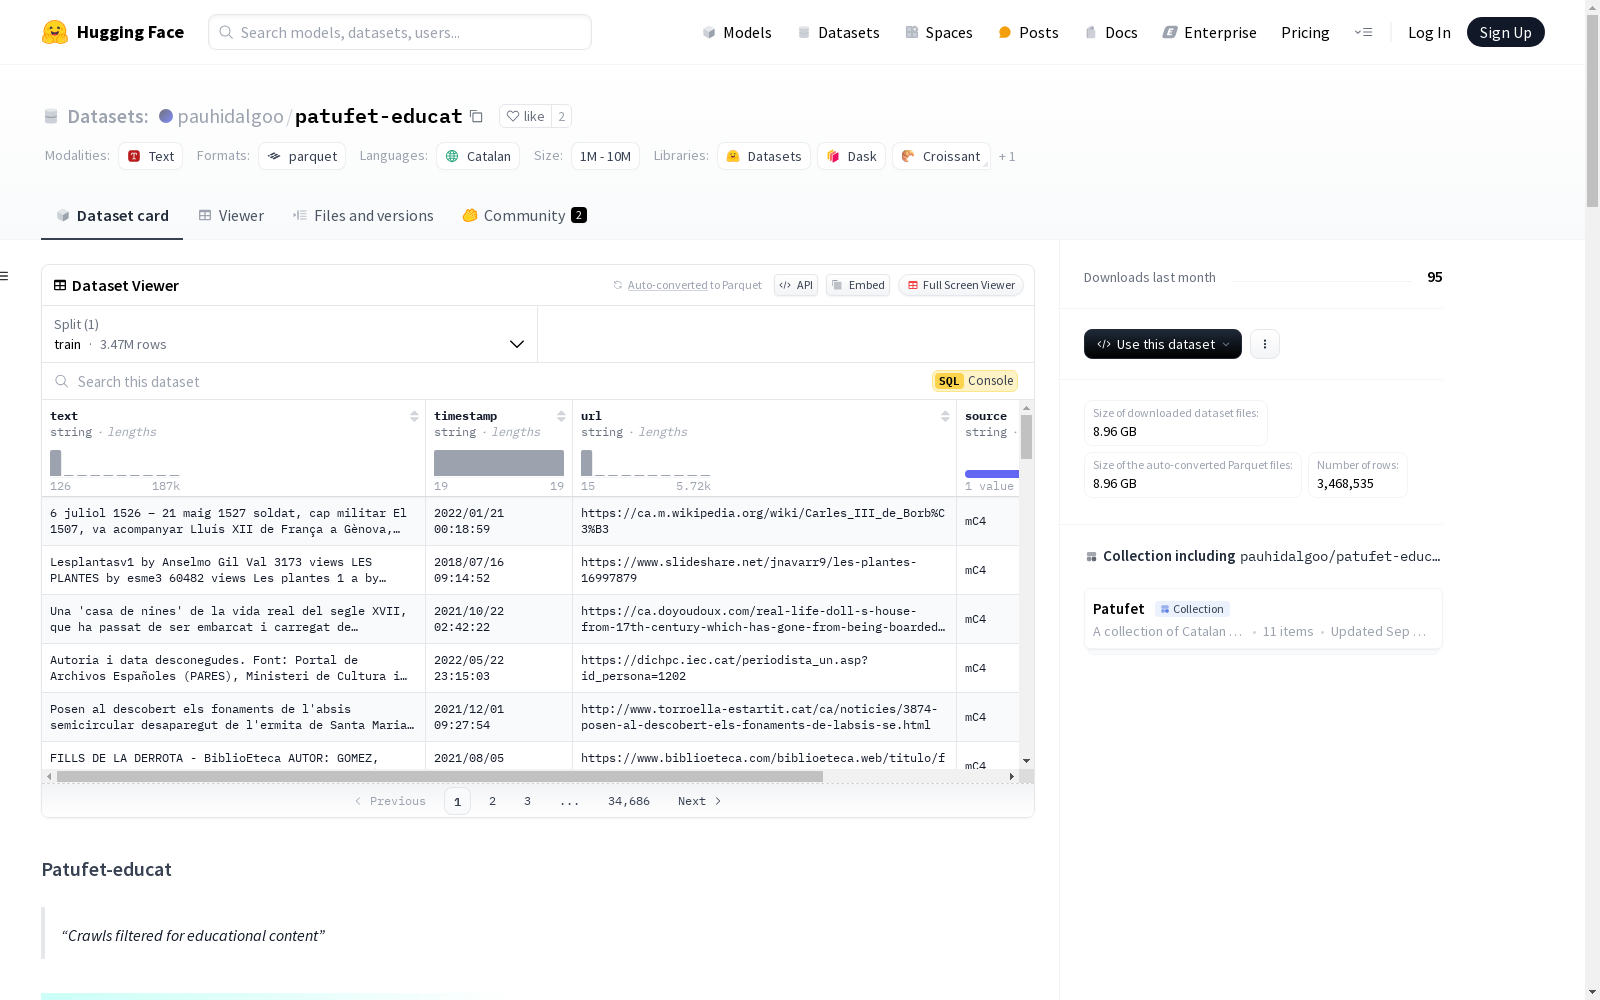Open Full Screen Viewer
1600x1000 pixels.
[960, 285]
